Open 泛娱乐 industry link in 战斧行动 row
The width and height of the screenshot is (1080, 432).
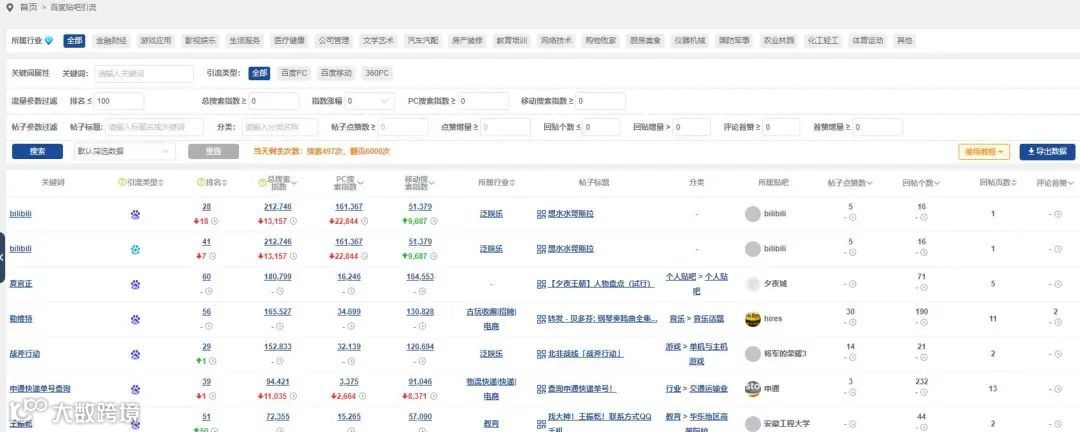click(491, 354)
